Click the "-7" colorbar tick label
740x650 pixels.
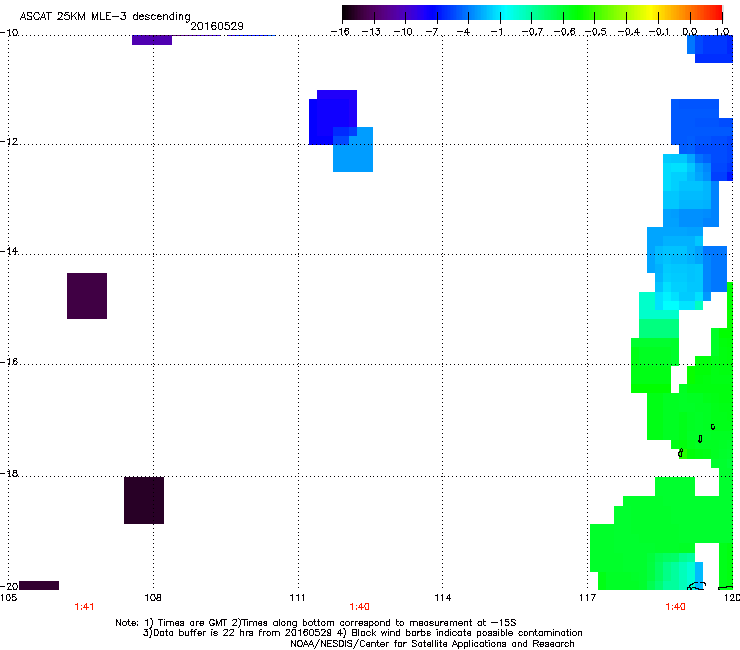pyautogui.click(x=432, y=32)
